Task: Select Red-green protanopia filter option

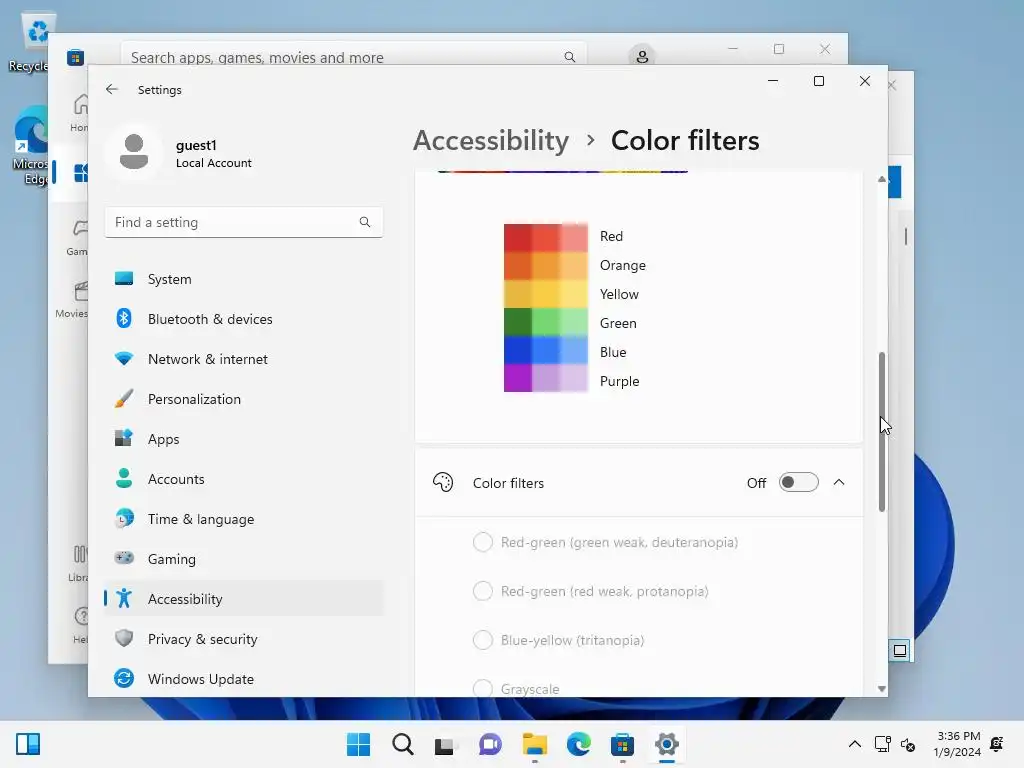Action: [x=483, y=591]
